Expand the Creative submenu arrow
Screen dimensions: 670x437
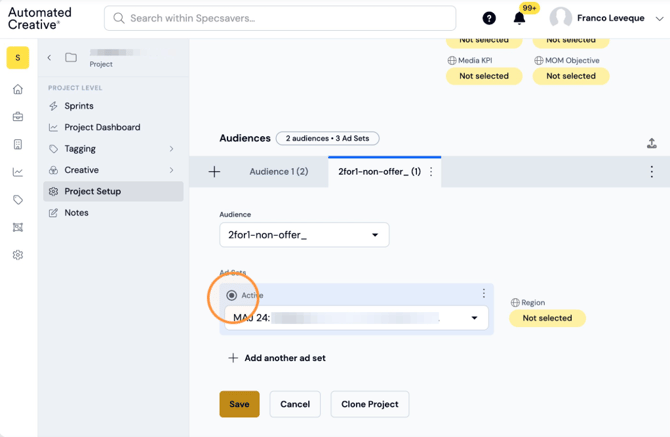pos(171,170)
